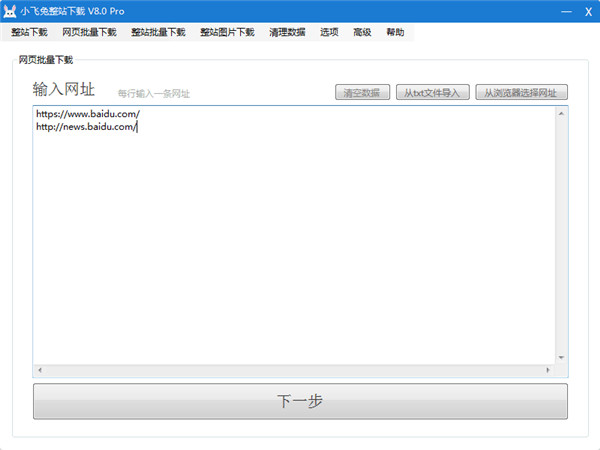The height and width of the screenshot is (450, 600).
Task: Minimize the window with the dash button
Action: tap(566, 11)
